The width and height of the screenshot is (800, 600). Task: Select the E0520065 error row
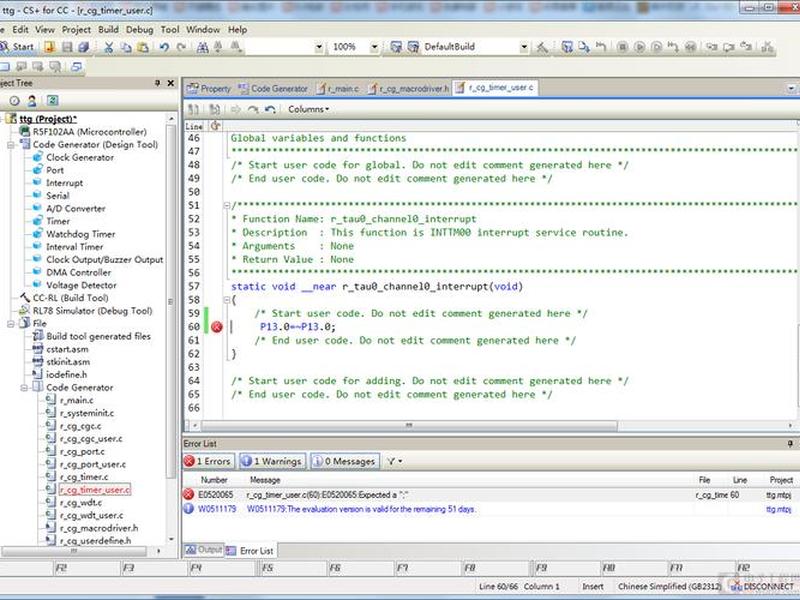click(x=490, y=495)
